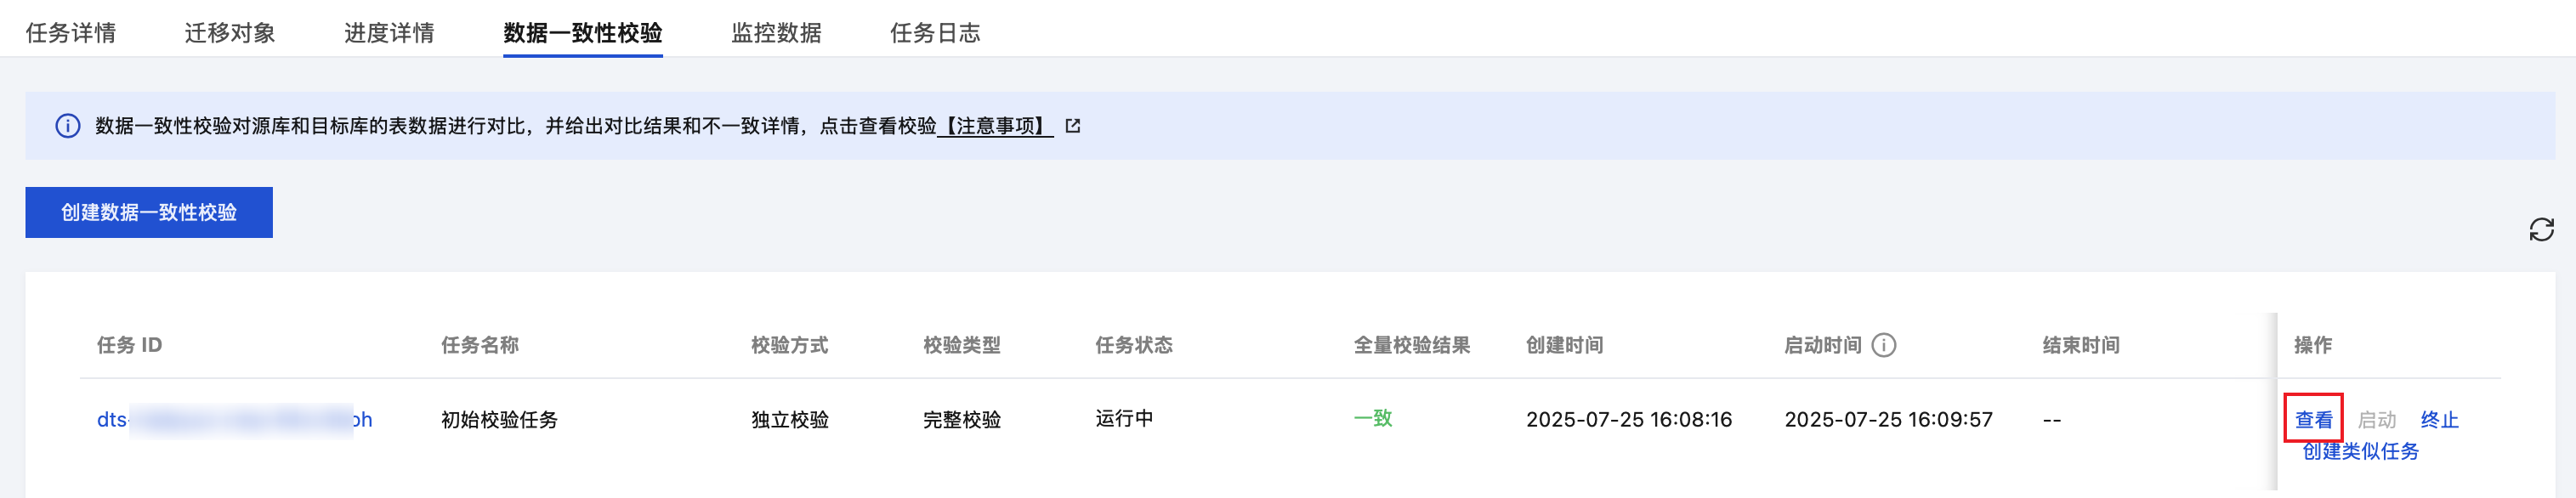Switch to the 迁移对象 tab
Viewport: 2576px width, 498px height.
(230, 33)
